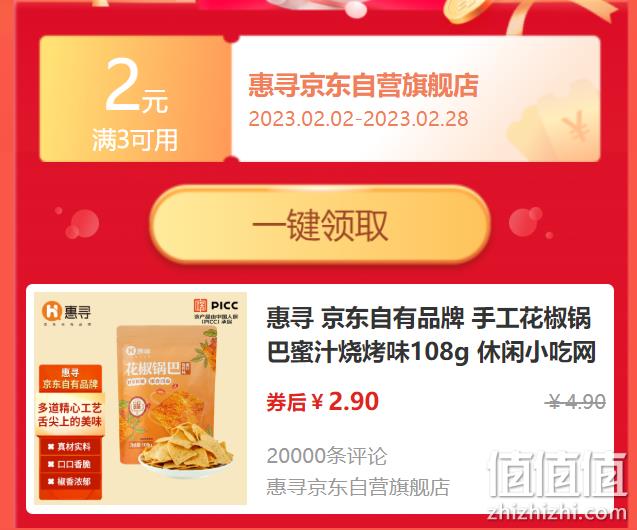
Task: Click the 惠寻京东自有品牌 orange badge
Action: pos(70,379)
